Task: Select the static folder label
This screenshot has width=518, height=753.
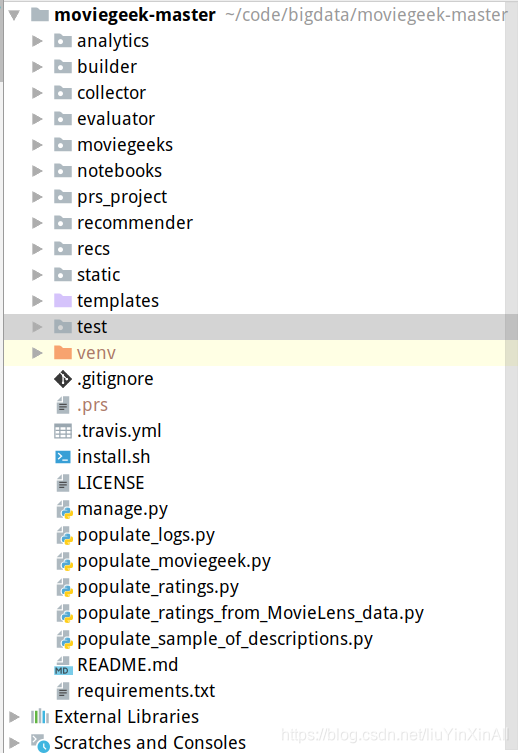Action: [98, 275]
